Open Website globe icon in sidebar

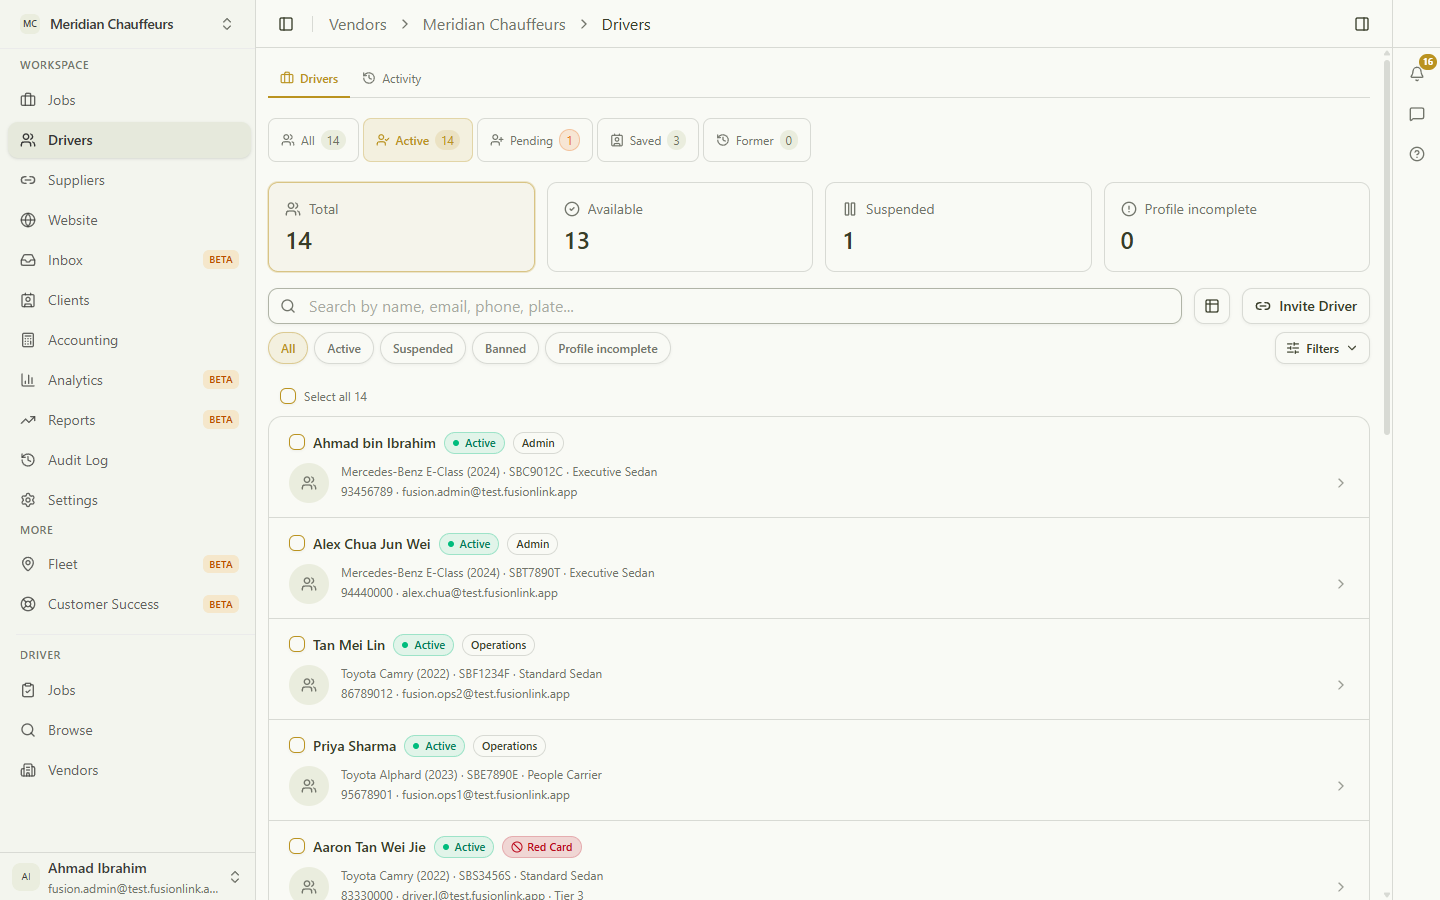click(x=28, y=220)
